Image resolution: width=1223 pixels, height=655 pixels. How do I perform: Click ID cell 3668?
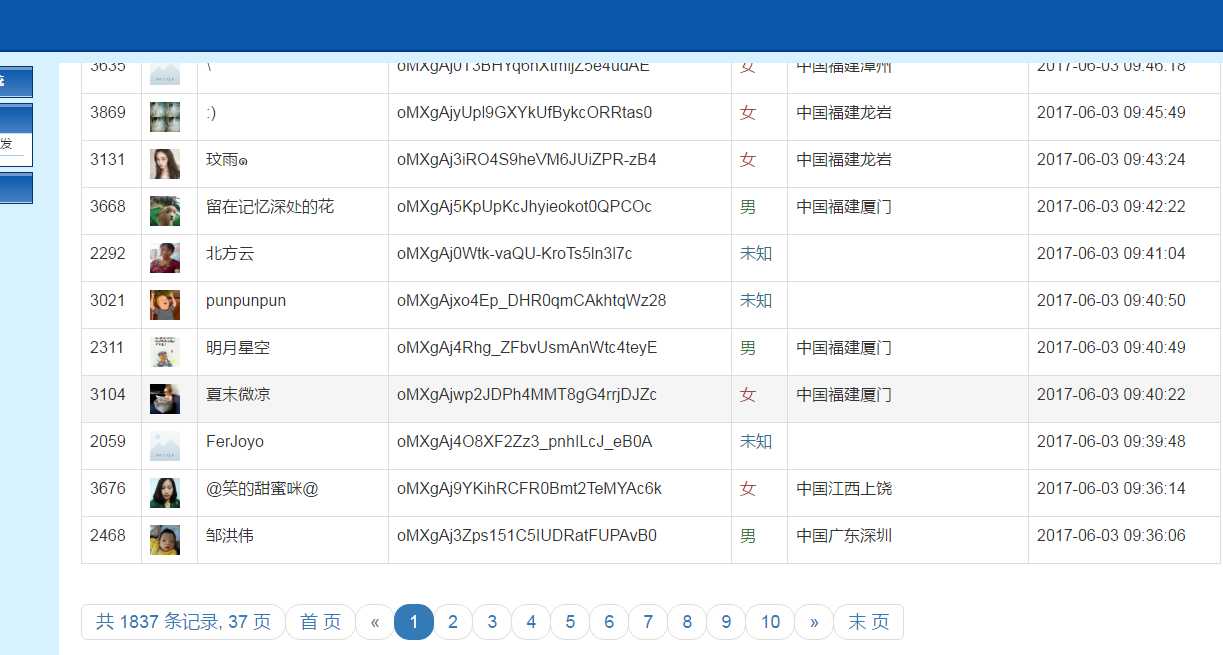pos(108,206)
